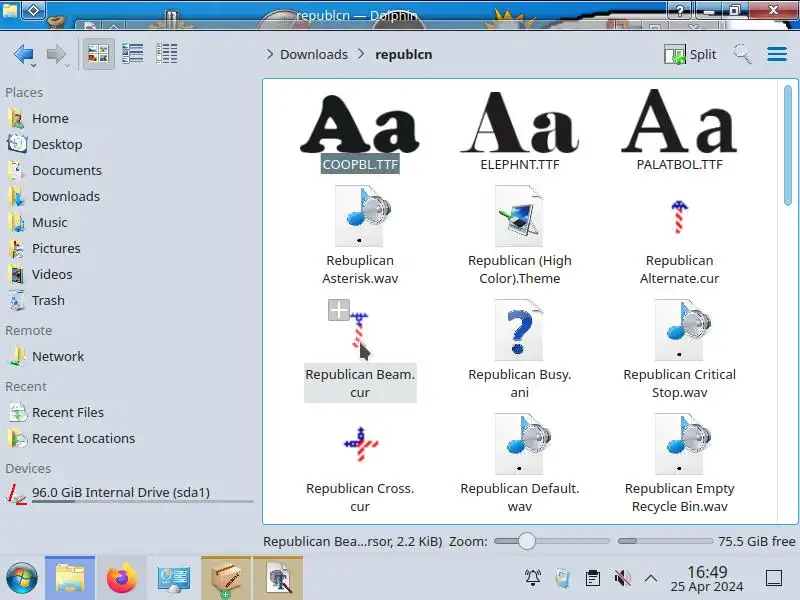The height and width of the screenshot is (600, 800).
Task: Click the Republican Beam.cur file name label
Action: coord(360,383)
